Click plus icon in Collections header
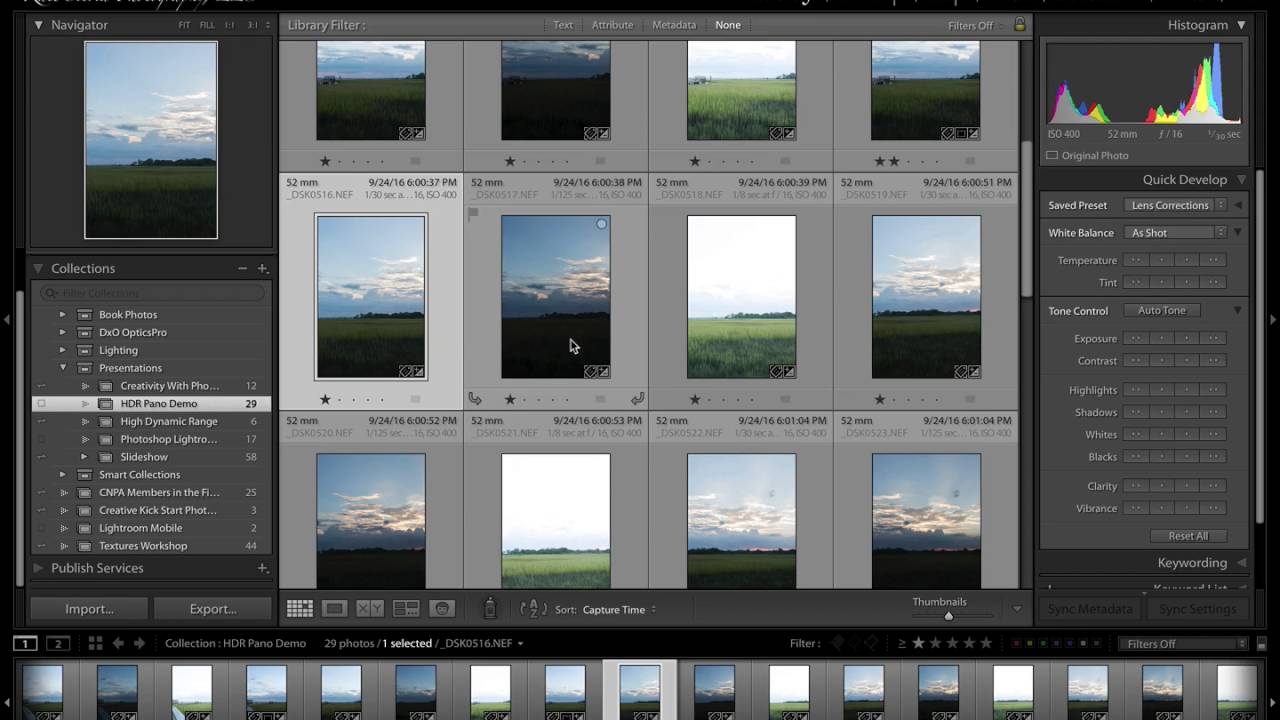1280x720 pixels. point(263,268)
